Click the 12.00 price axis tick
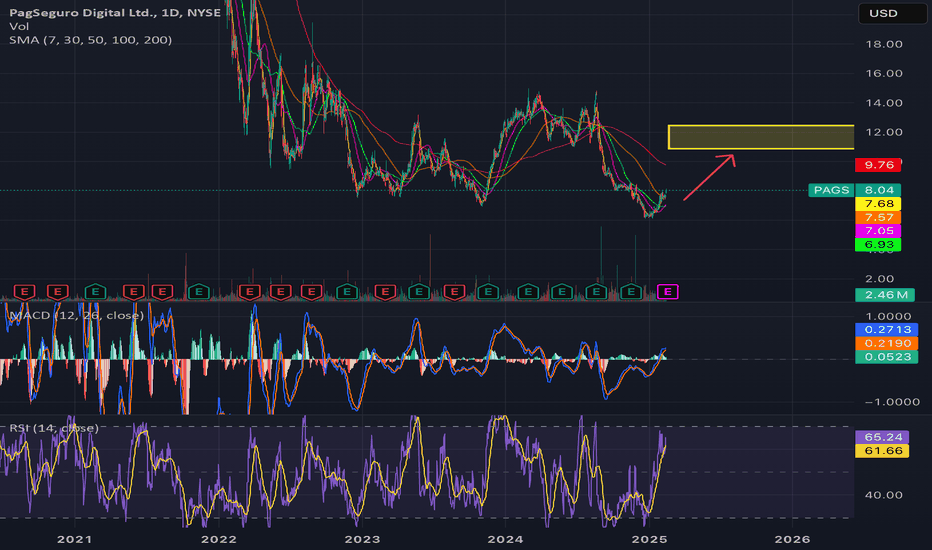The image size is (932, 550). point(884,132)
